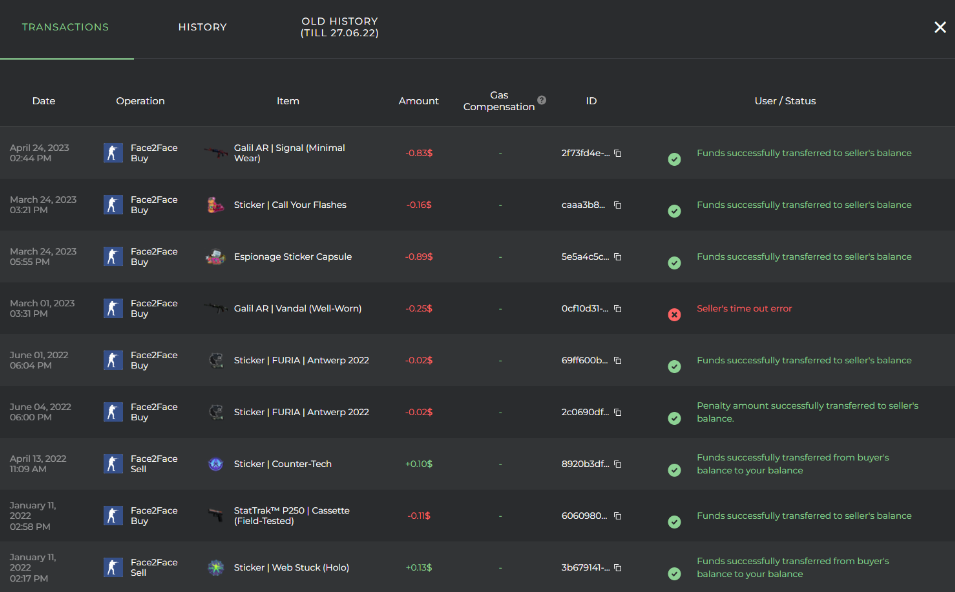Click the Gas Compensation help icon
Image resolution: width=955 pixels, height=592 pixels.
pyautogui.click(x=541, y=100)
